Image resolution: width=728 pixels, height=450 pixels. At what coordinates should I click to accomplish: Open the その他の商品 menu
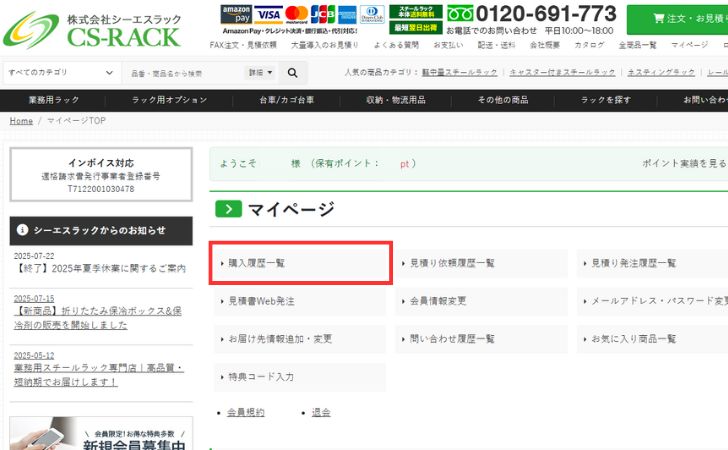pos(503,100)
